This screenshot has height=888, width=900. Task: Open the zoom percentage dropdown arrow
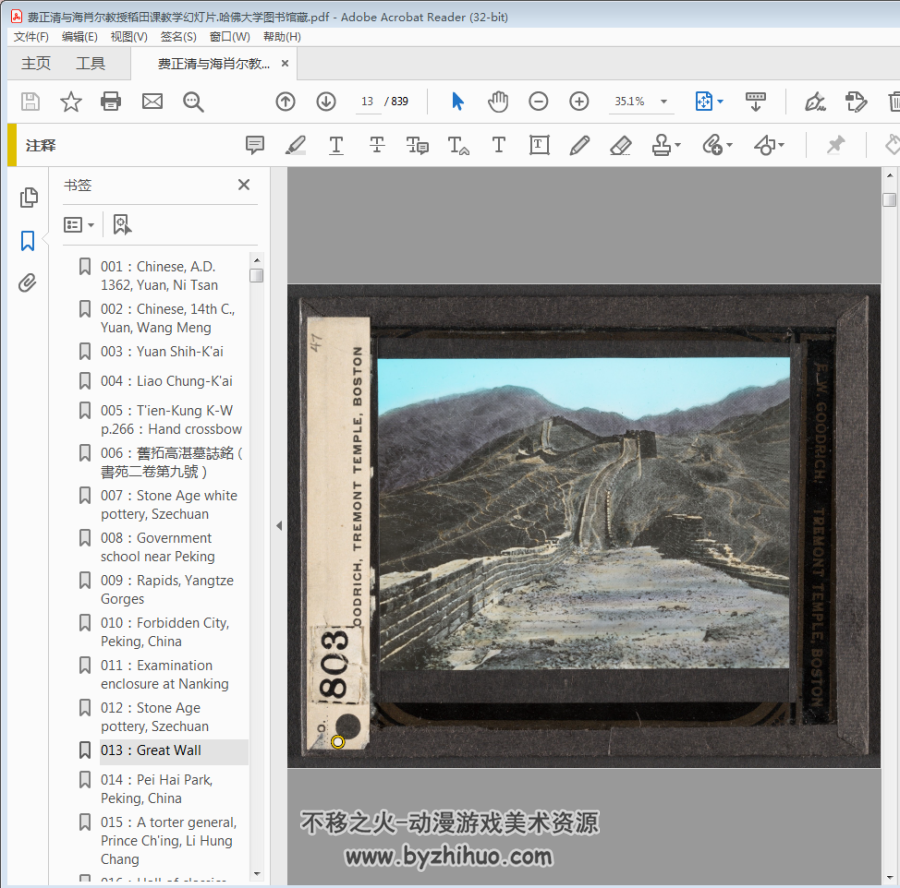pos(664,102)
